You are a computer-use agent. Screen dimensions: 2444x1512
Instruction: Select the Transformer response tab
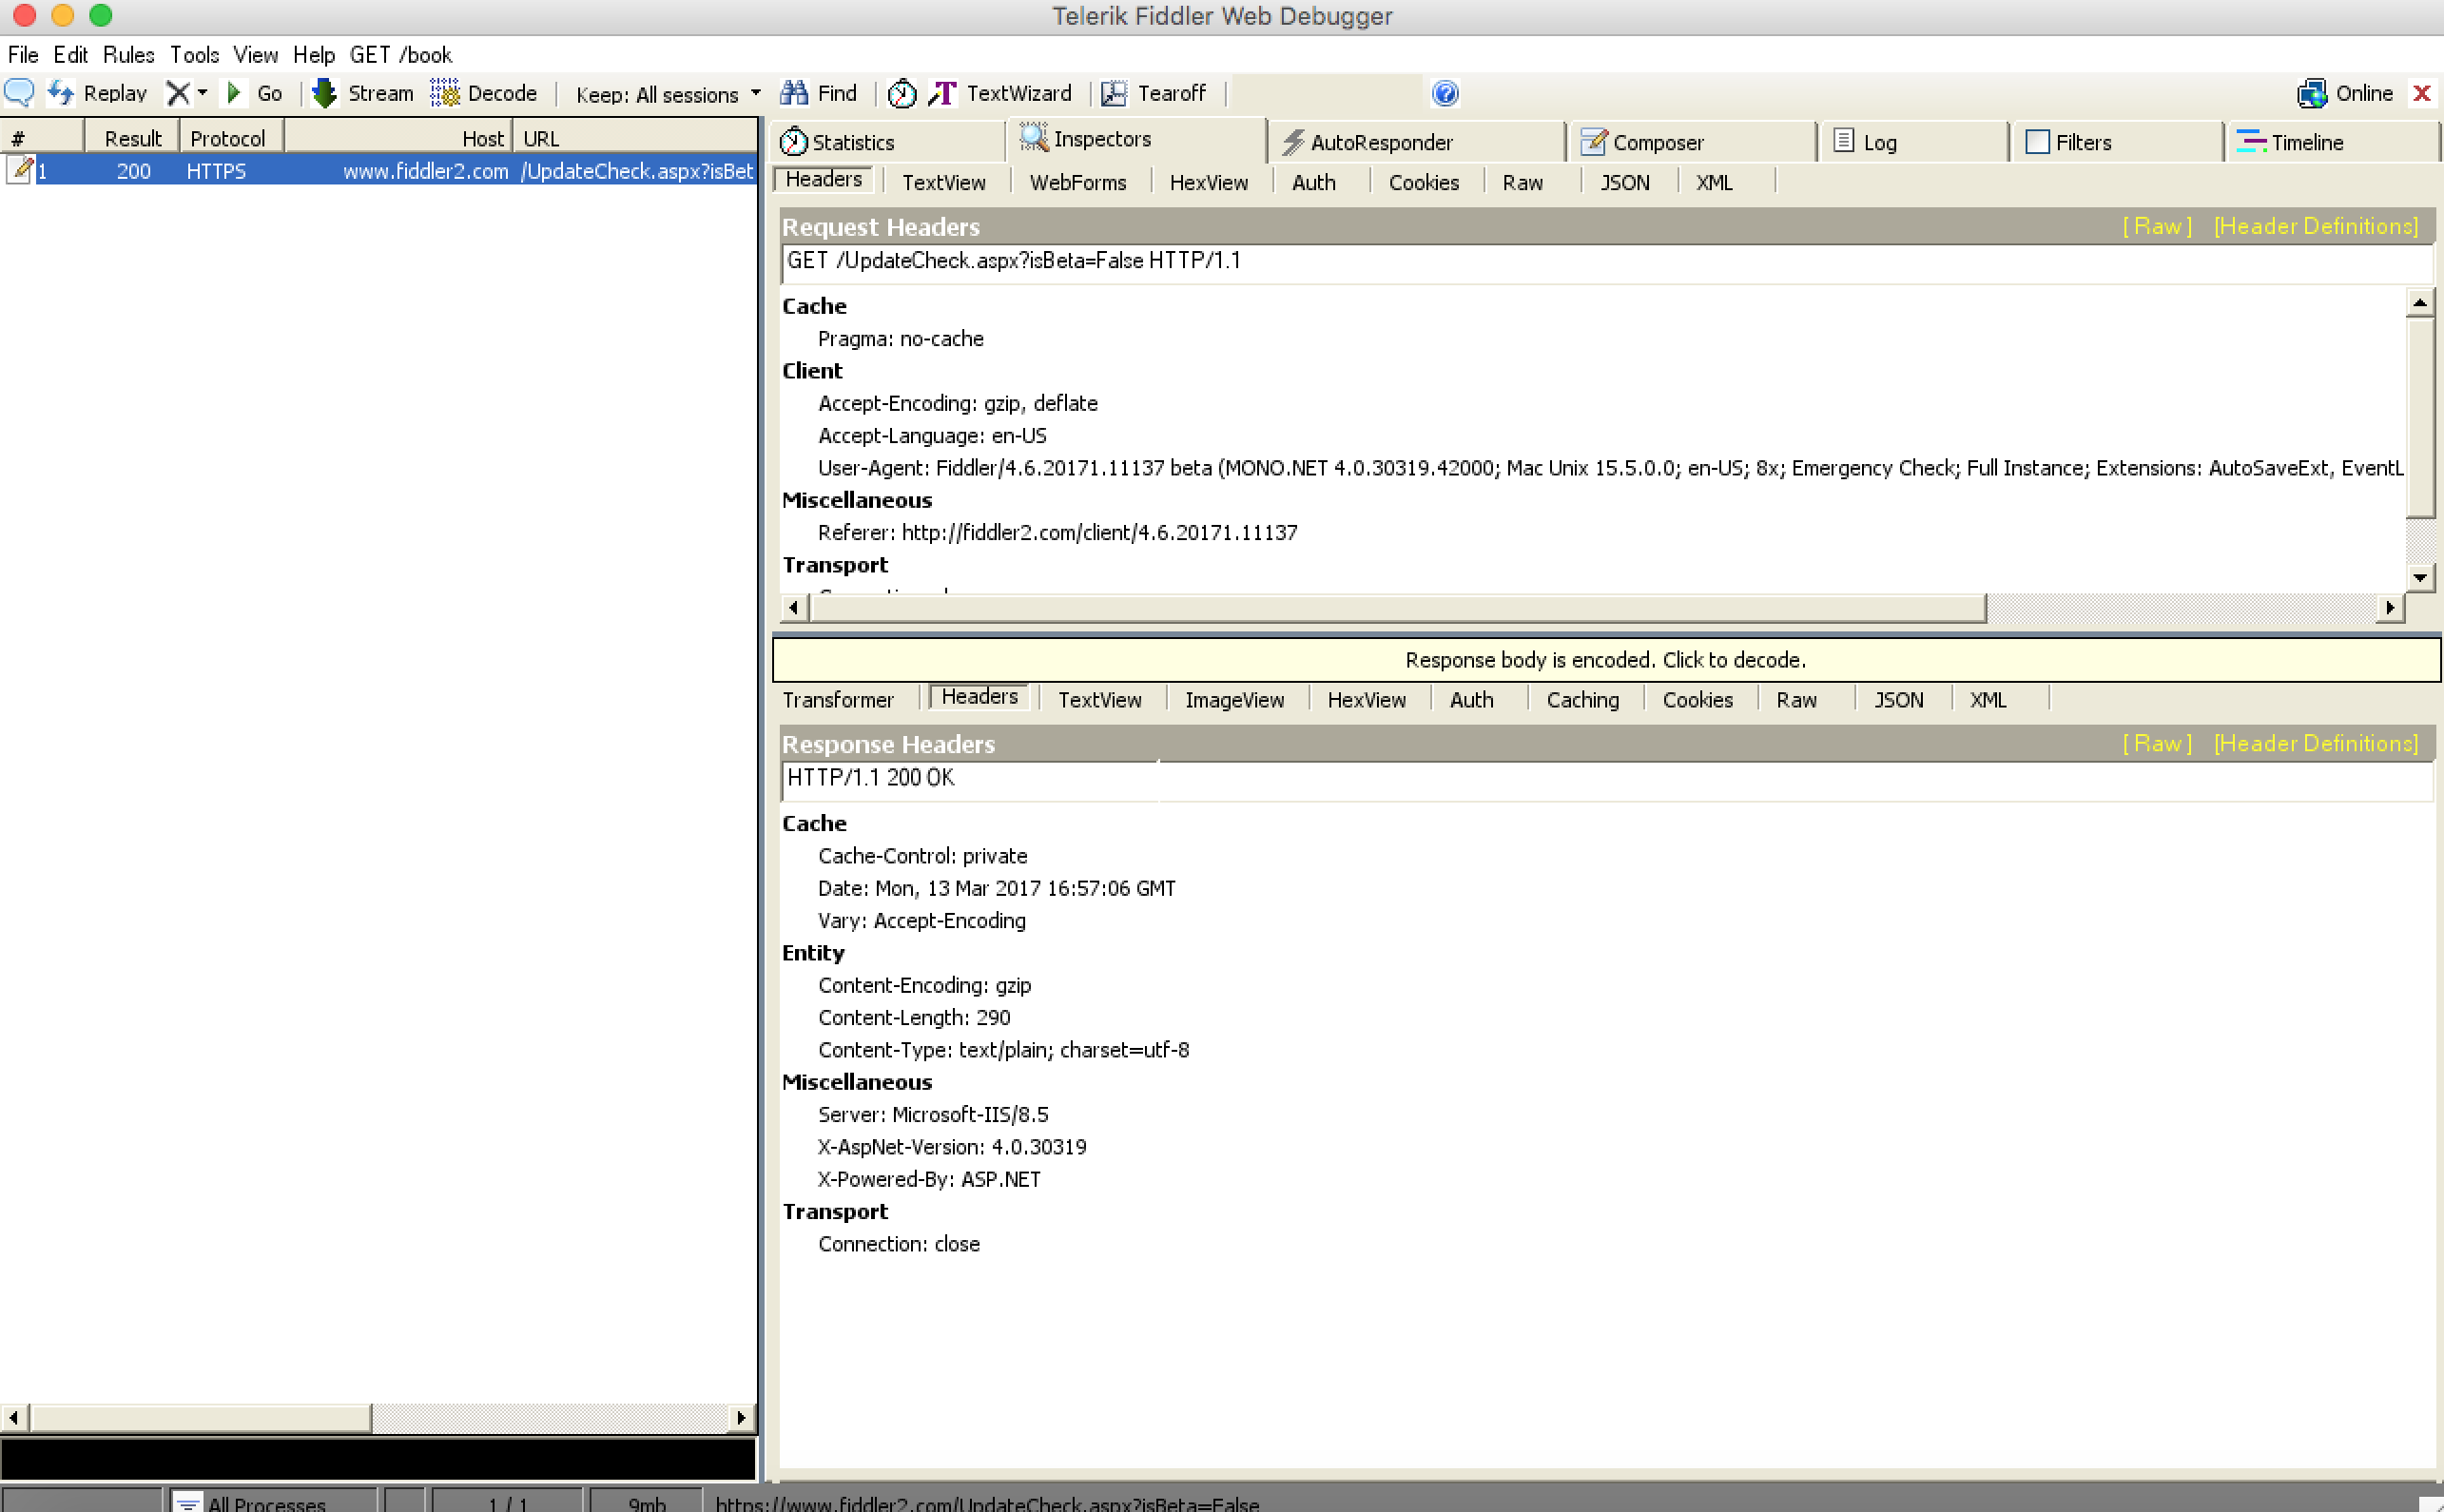pos(838,700)
